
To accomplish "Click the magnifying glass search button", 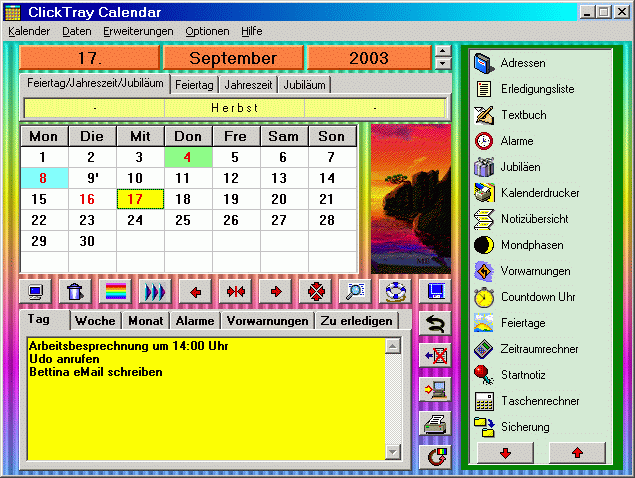I will [x=355, y=291].
